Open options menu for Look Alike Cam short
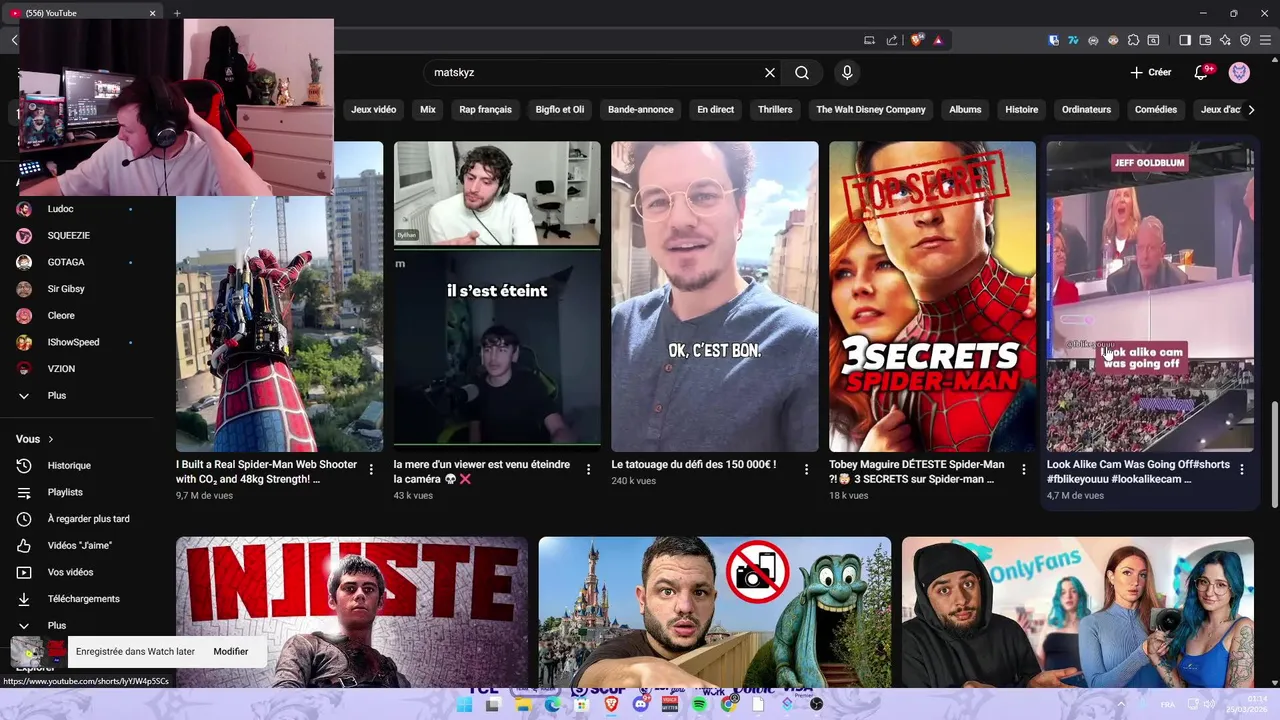Screen dimensions: 1280x720 (1242, 469)
